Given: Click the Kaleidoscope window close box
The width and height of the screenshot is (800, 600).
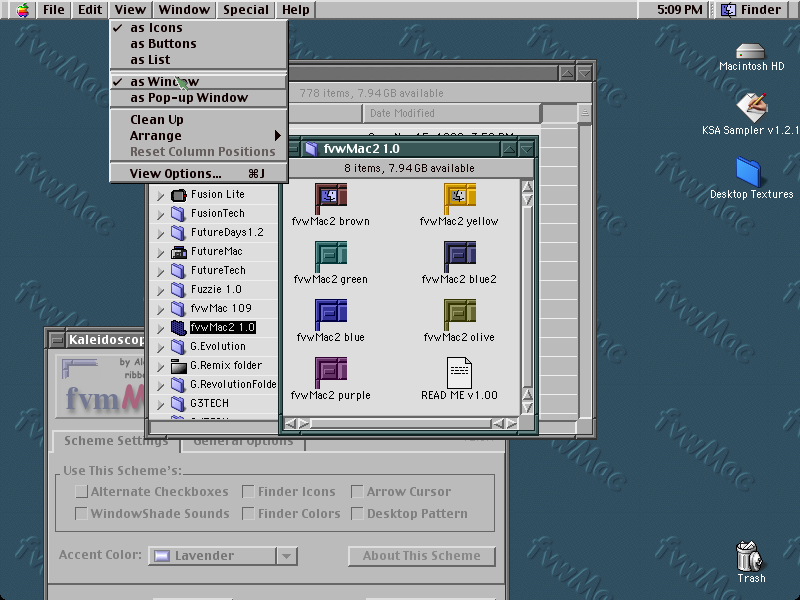Looking at the screenshot, I should tap(57, 340).
